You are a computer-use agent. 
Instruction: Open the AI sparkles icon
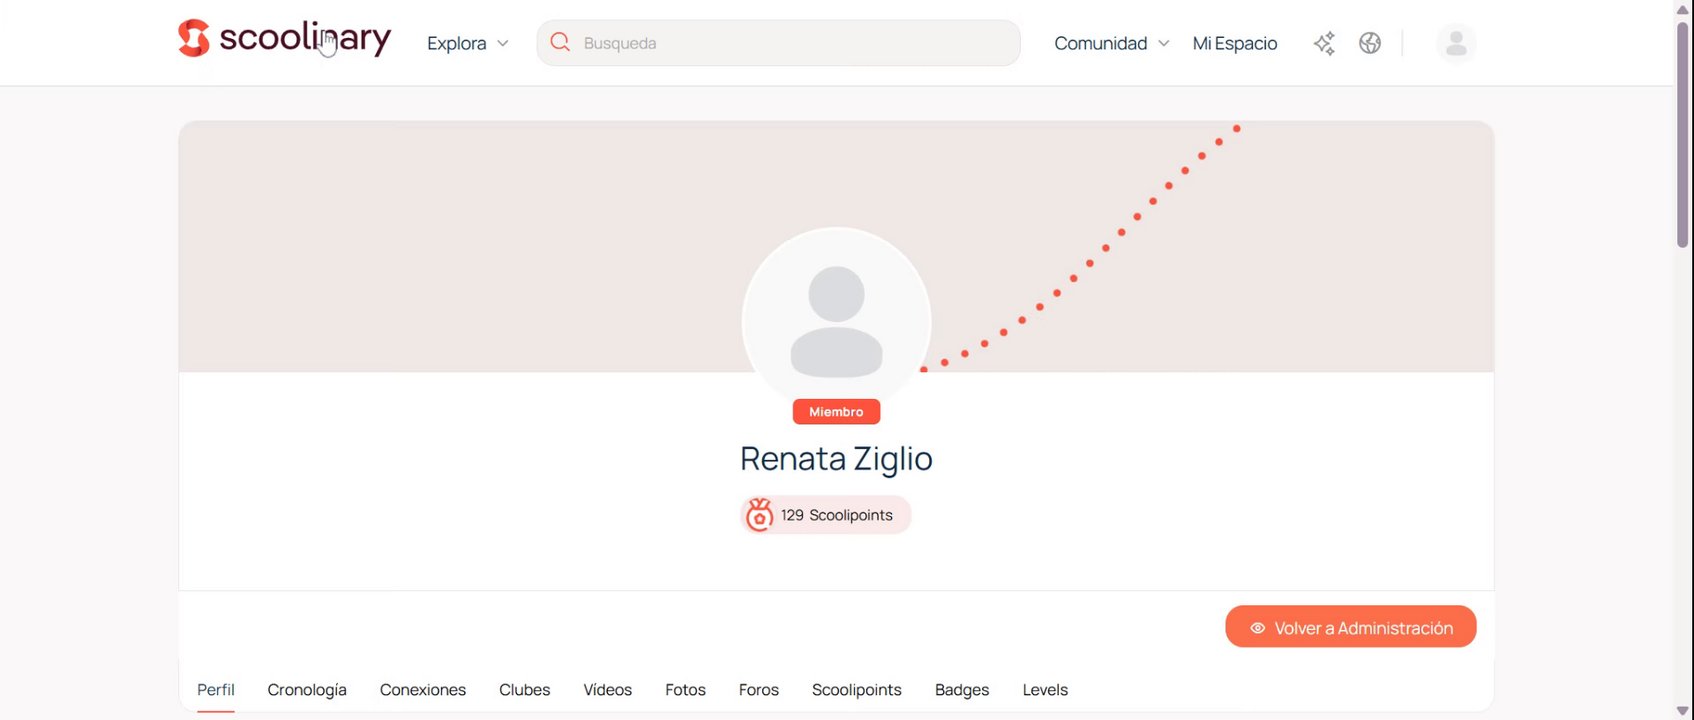click(1324, 43)
